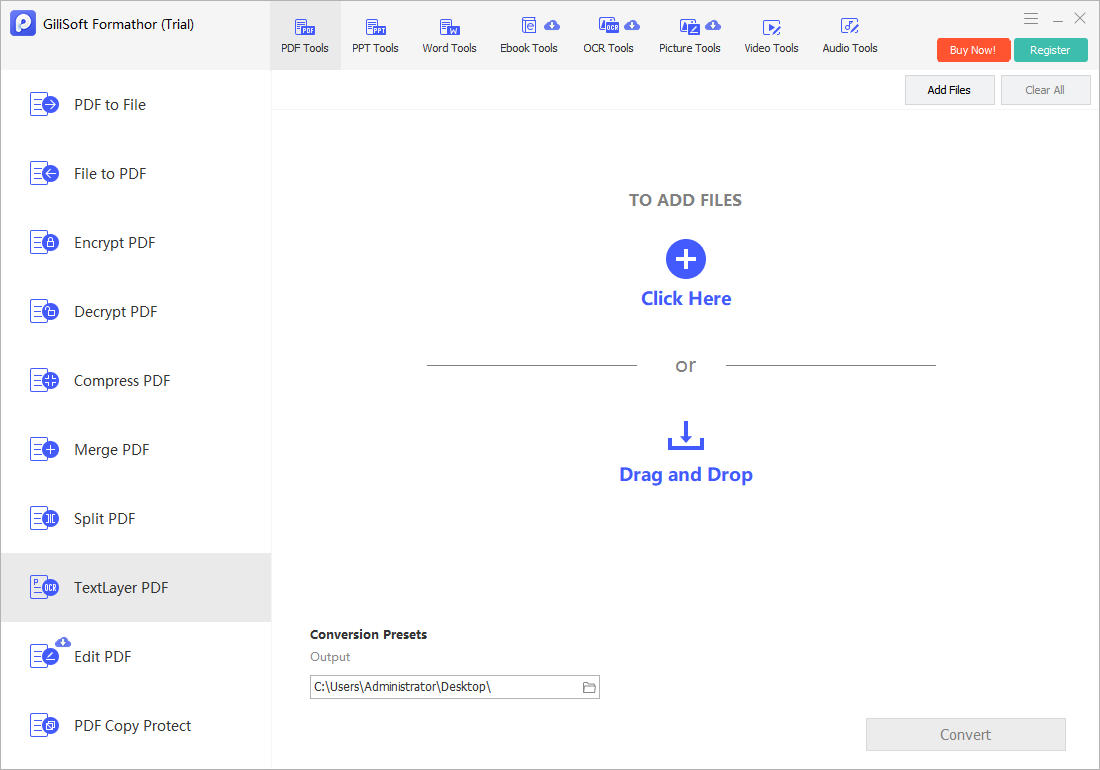Open the Ebook Tools tab
Screen dimensions: 1100x770
[x=529, y=36]
